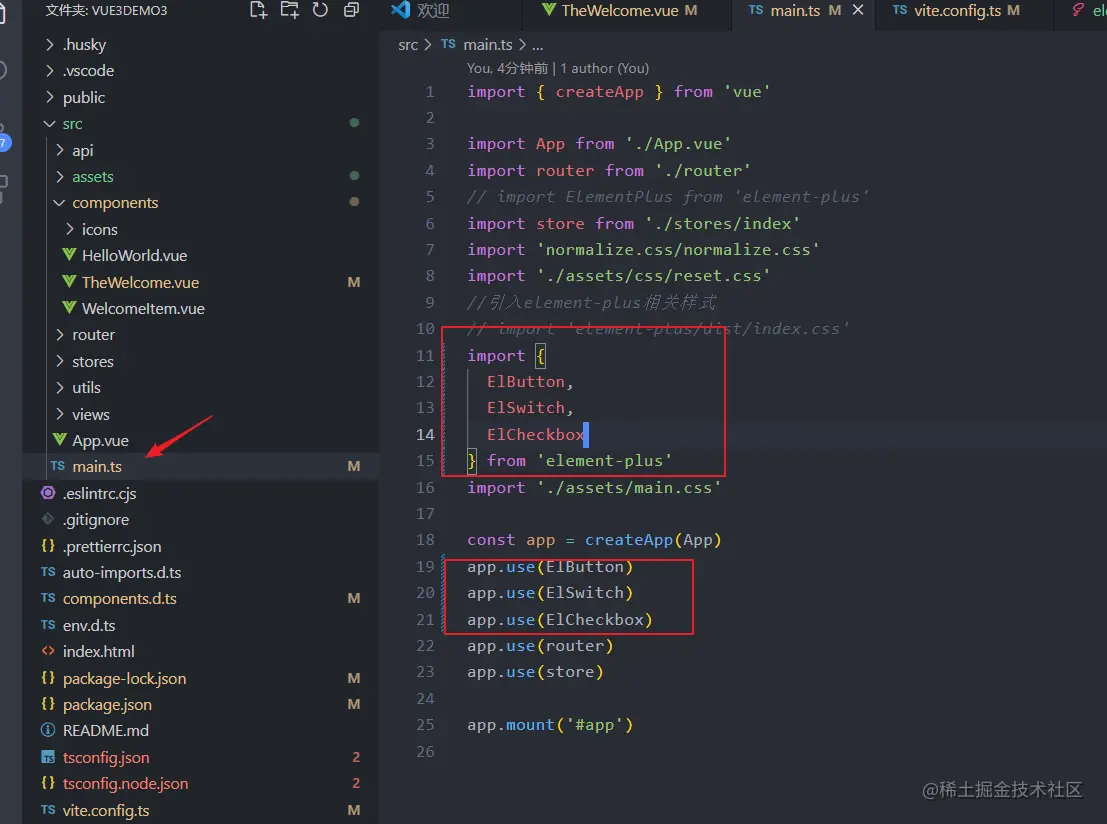Switch to the TheWelcome.vue tab
The image size is (1107, 824).
[620, 11]
